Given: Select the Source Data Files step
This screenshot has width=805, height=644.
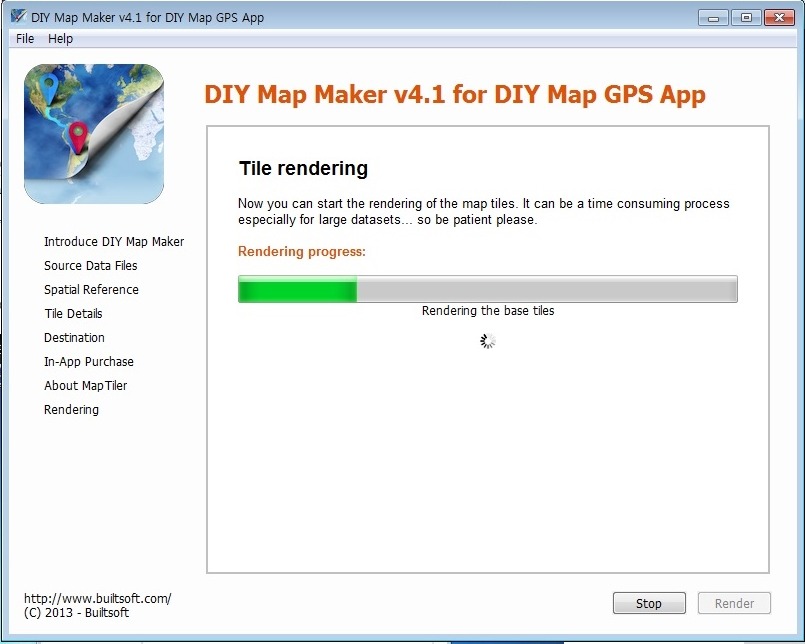Looking at the screenshot, I should (91, 266).
